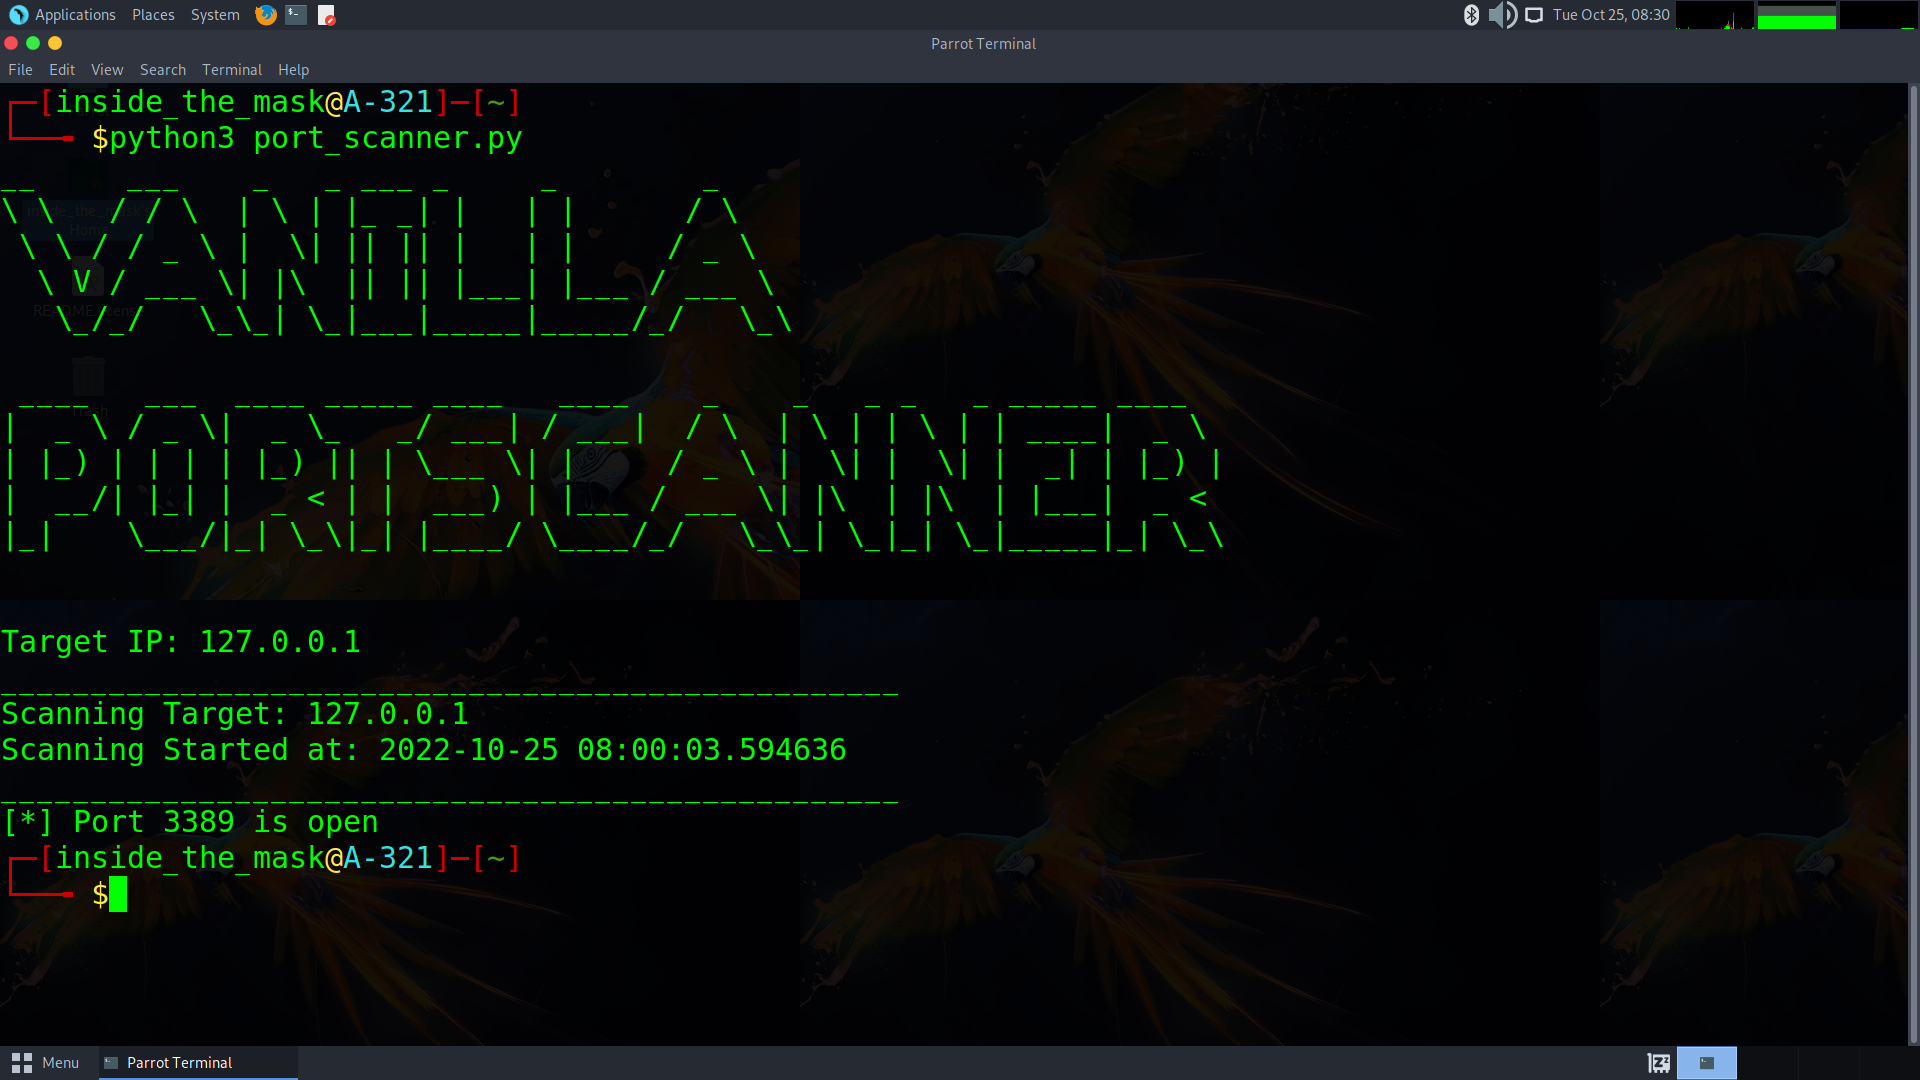Select Parrot Terminal in the taskbar
Viewport: 1920px width, 1080px height.
pyautogui.click(x=198, y=1063)
